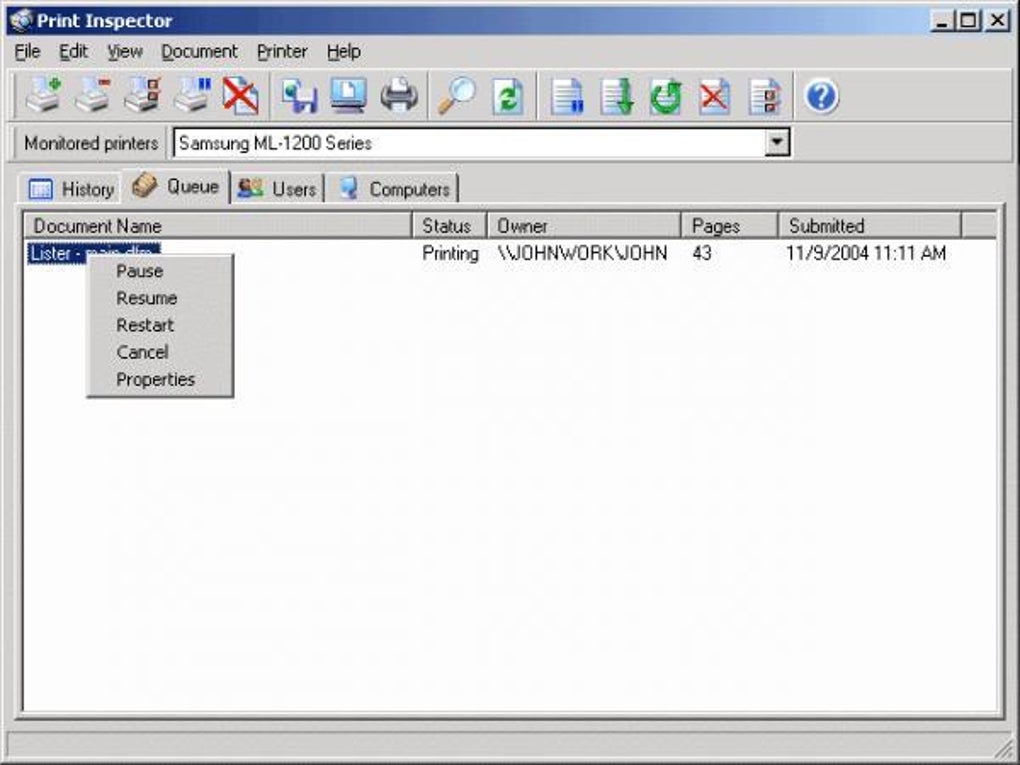Screen dimensions: 1020x765
Task: Click the green Refresh icon
Action: coord(508,96)
